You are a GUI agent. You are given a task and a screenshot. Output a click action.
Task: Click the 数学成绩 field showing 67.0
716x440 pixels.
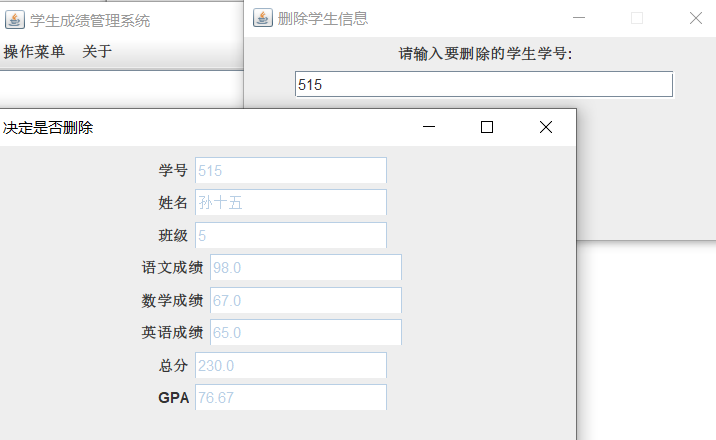(306, 300)
